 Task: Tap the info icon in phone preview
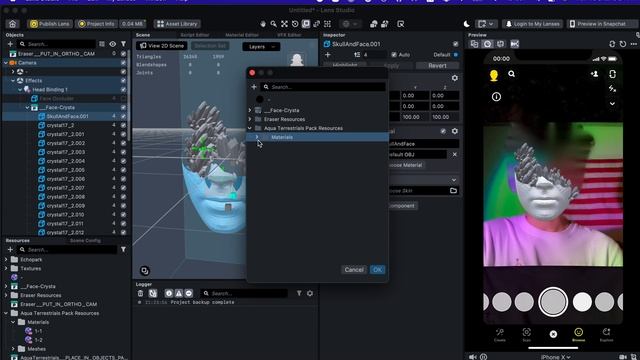point(496,97)
